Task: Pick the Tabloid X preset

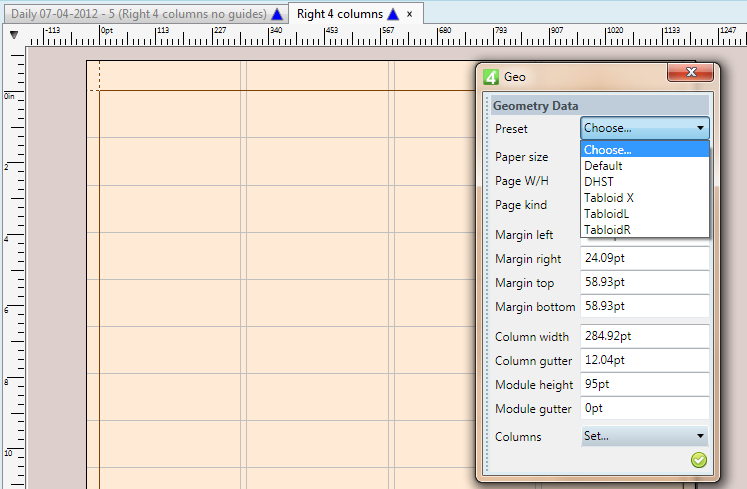Action: (645, 198)
